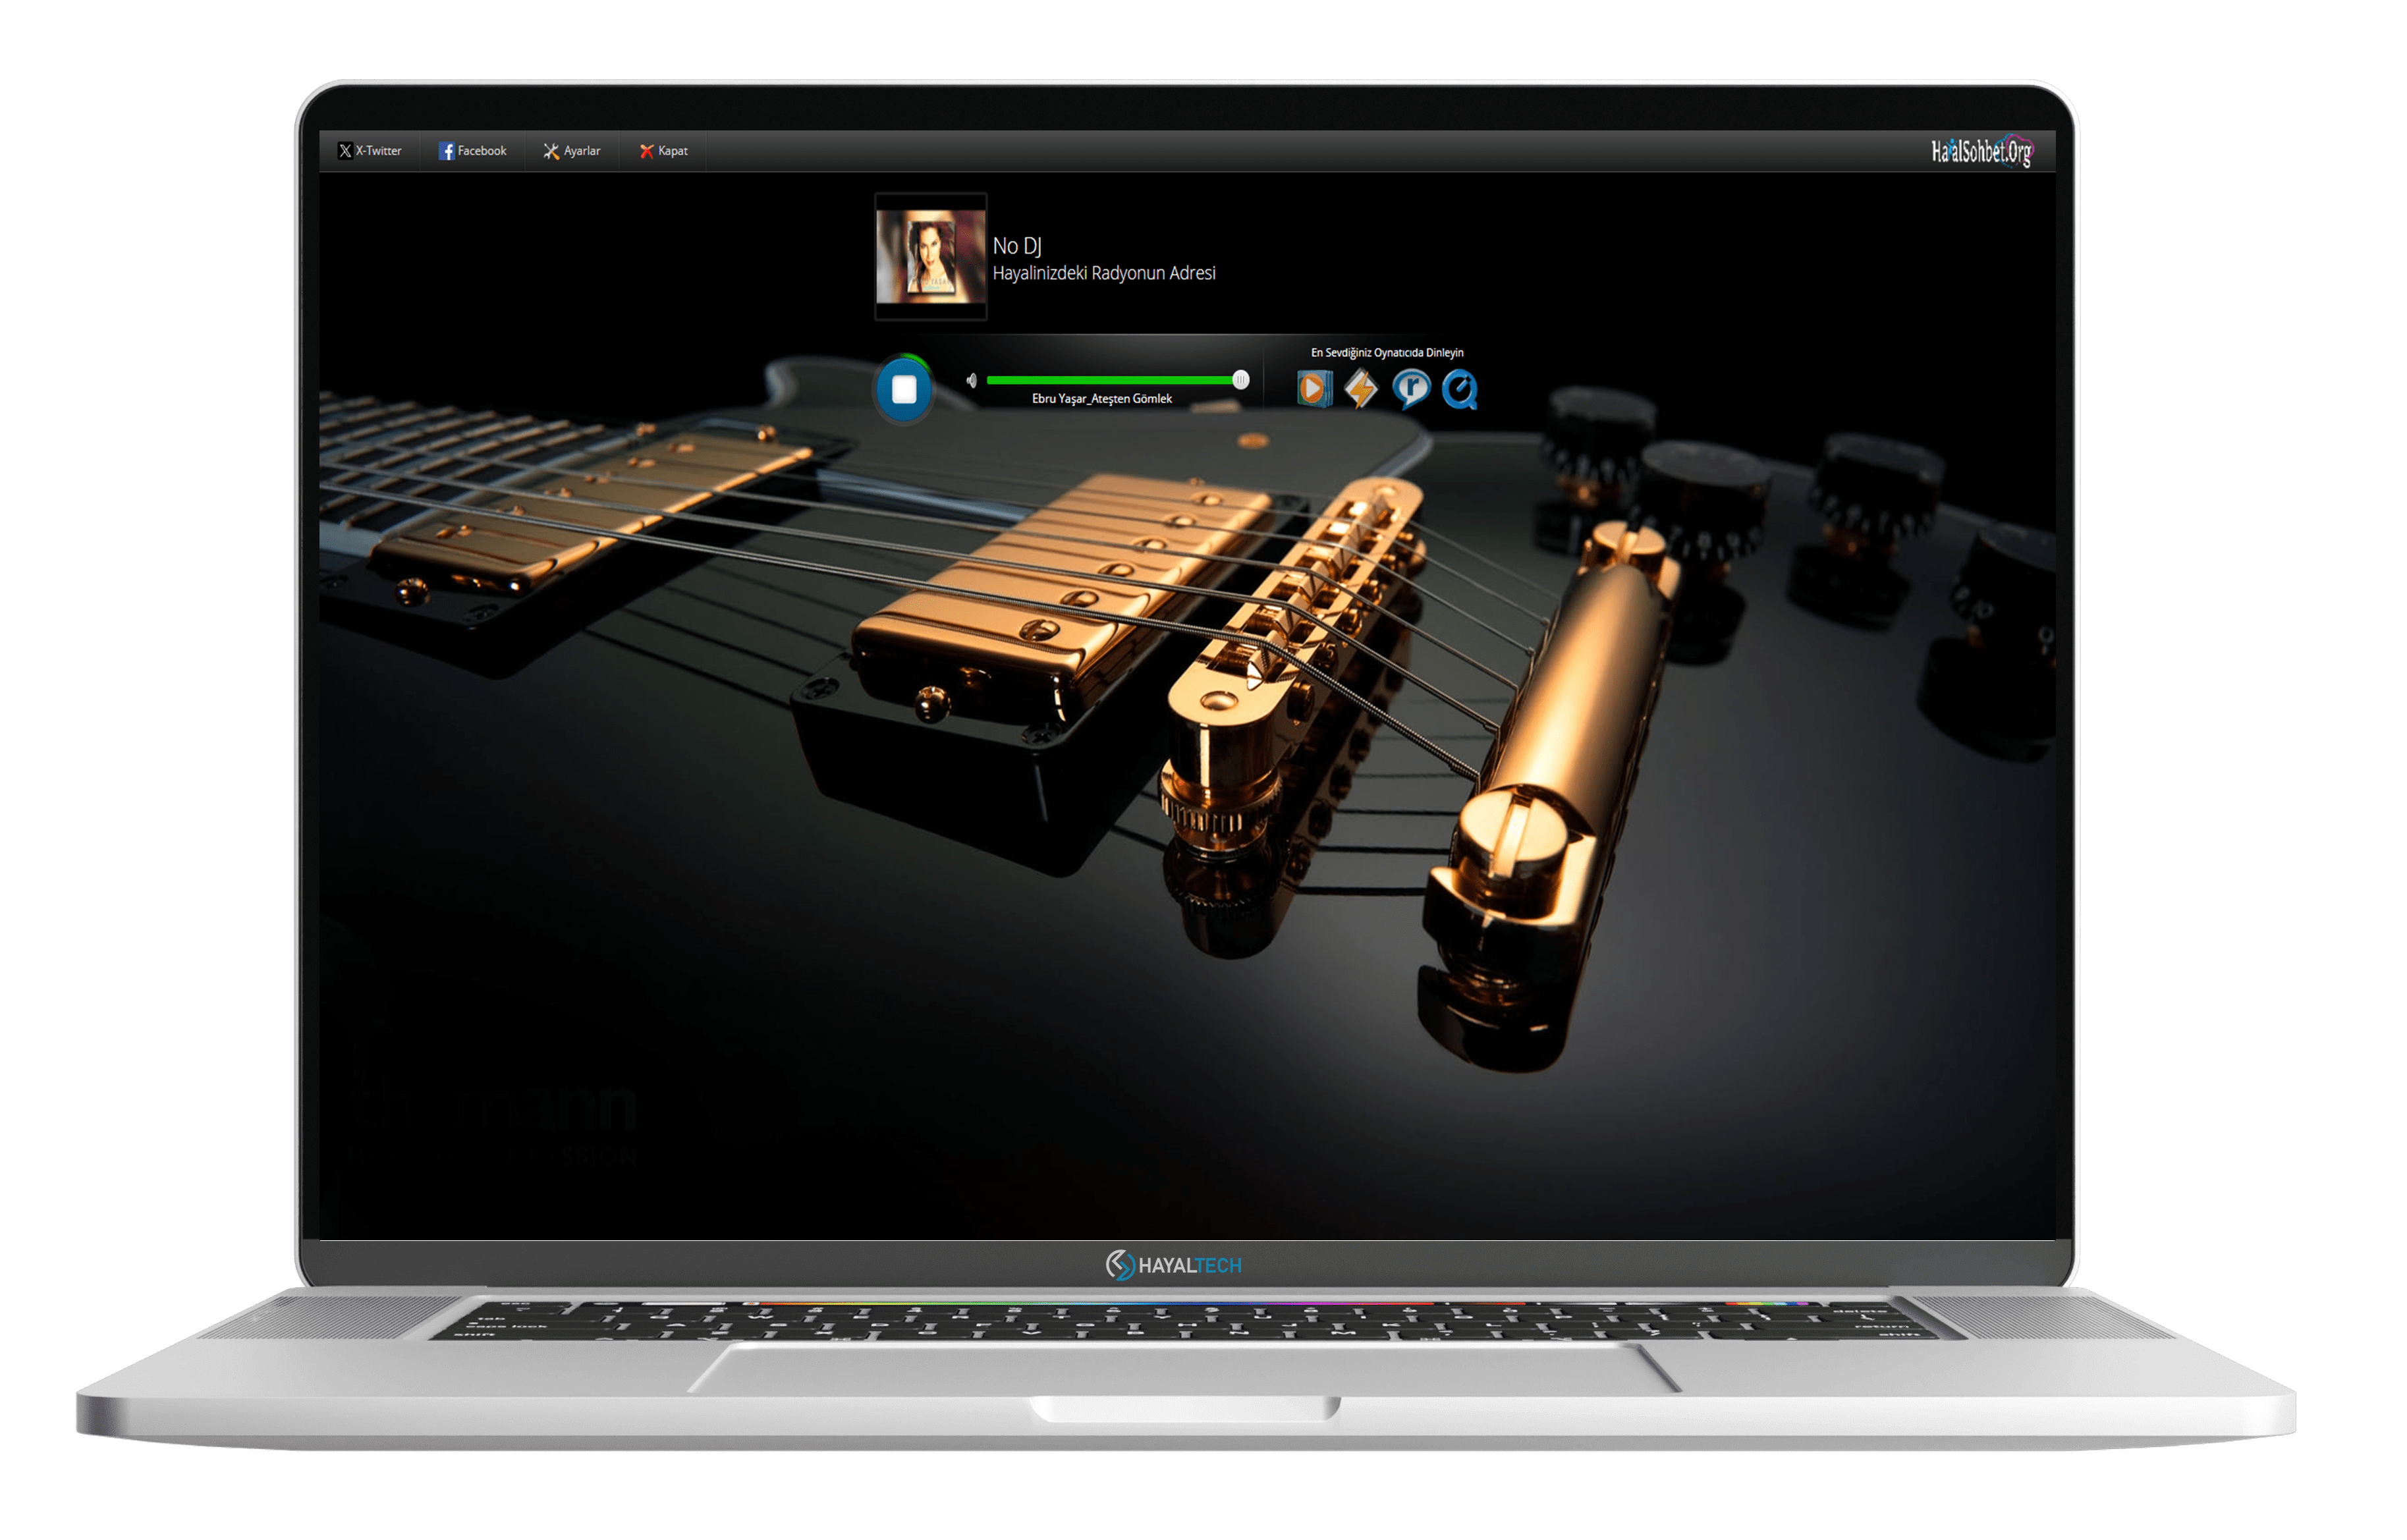
Task: Click the No DJ heading text
Action: click(x=1016, y=246)
